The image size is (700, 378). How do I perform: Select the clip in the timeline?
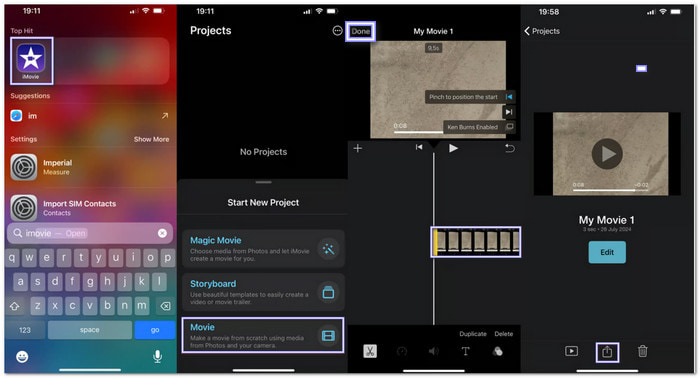point(476,241)
